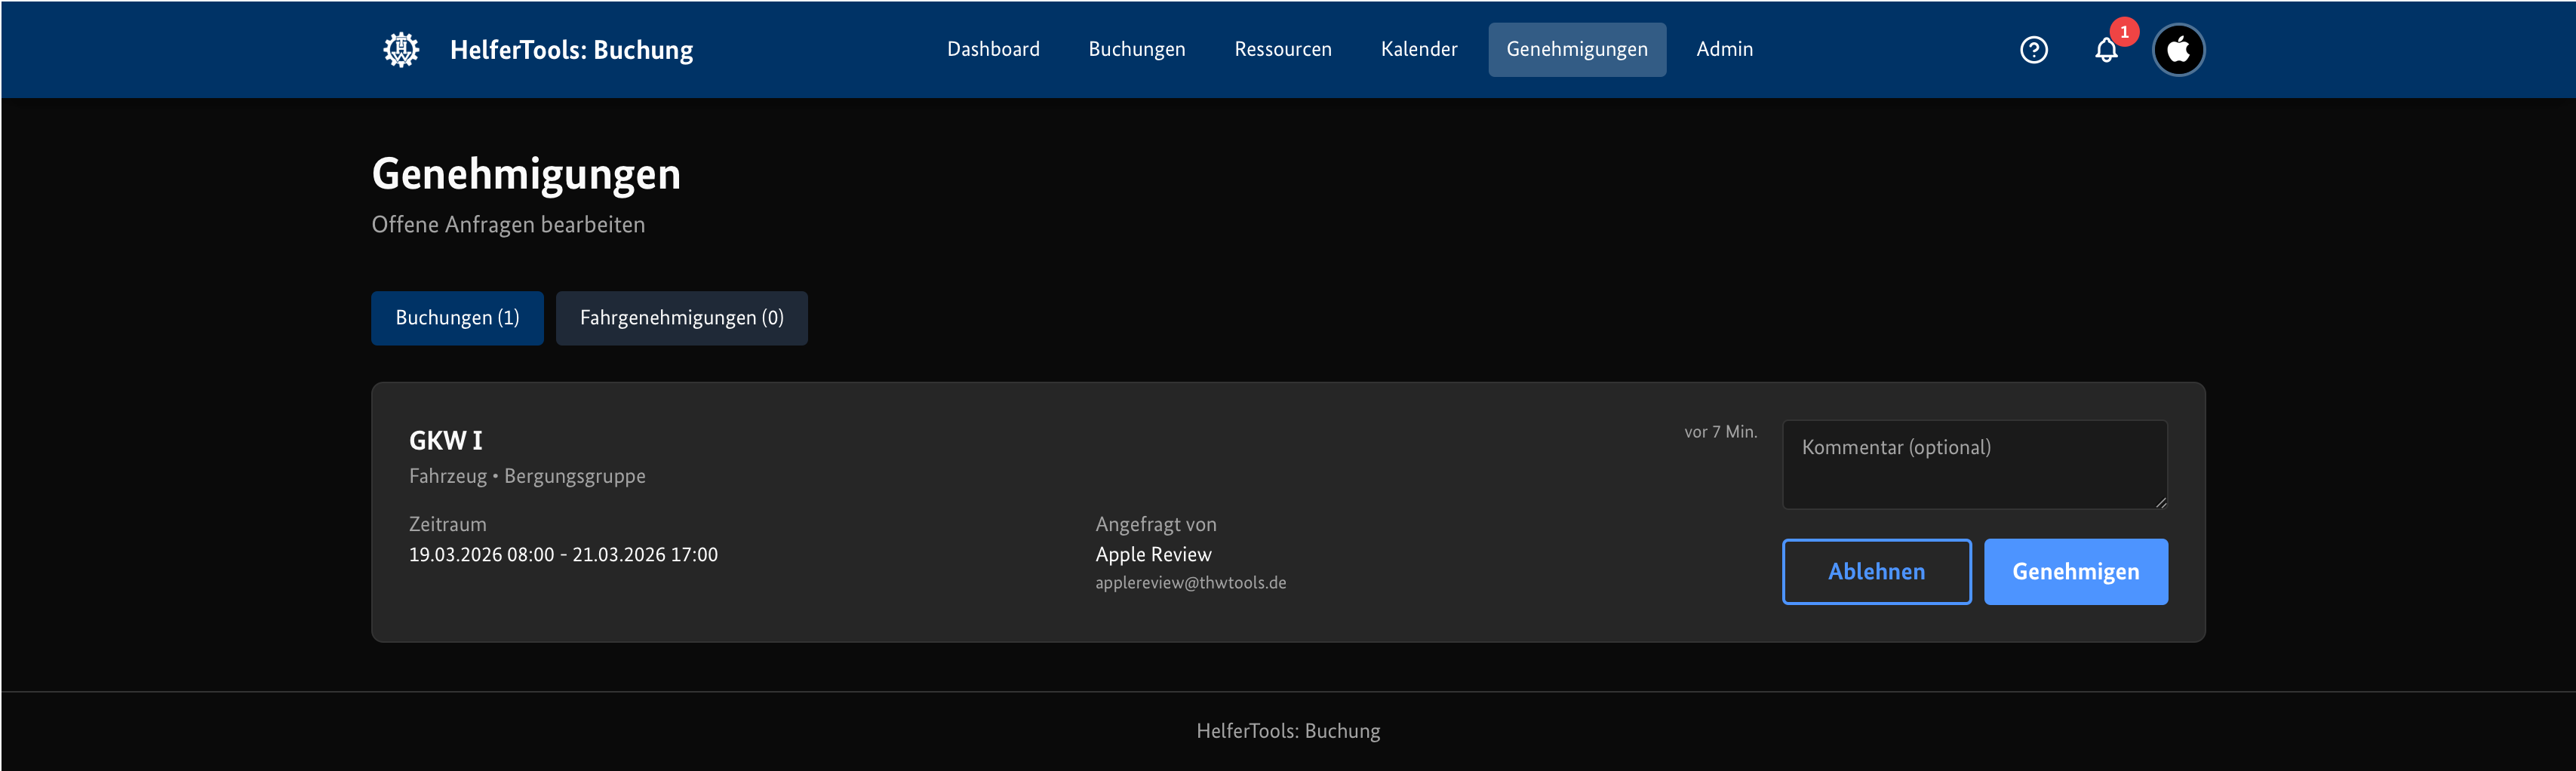This screenshot has width=2576, height=771.
Task: Open the Apple profile avatar menu
Action: tap(2178, 50)
